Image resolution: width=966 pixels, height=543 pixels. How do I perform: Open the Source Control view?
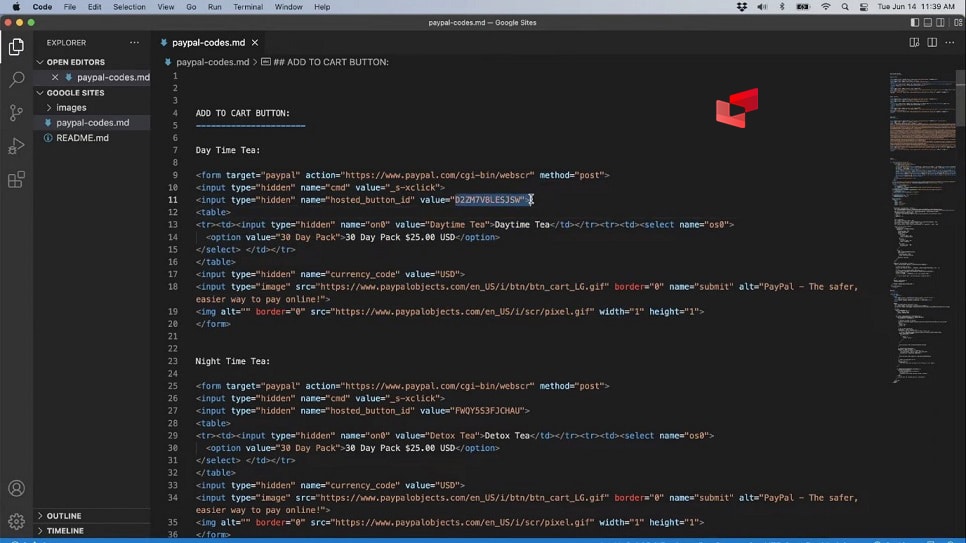(x=16, y=113)
